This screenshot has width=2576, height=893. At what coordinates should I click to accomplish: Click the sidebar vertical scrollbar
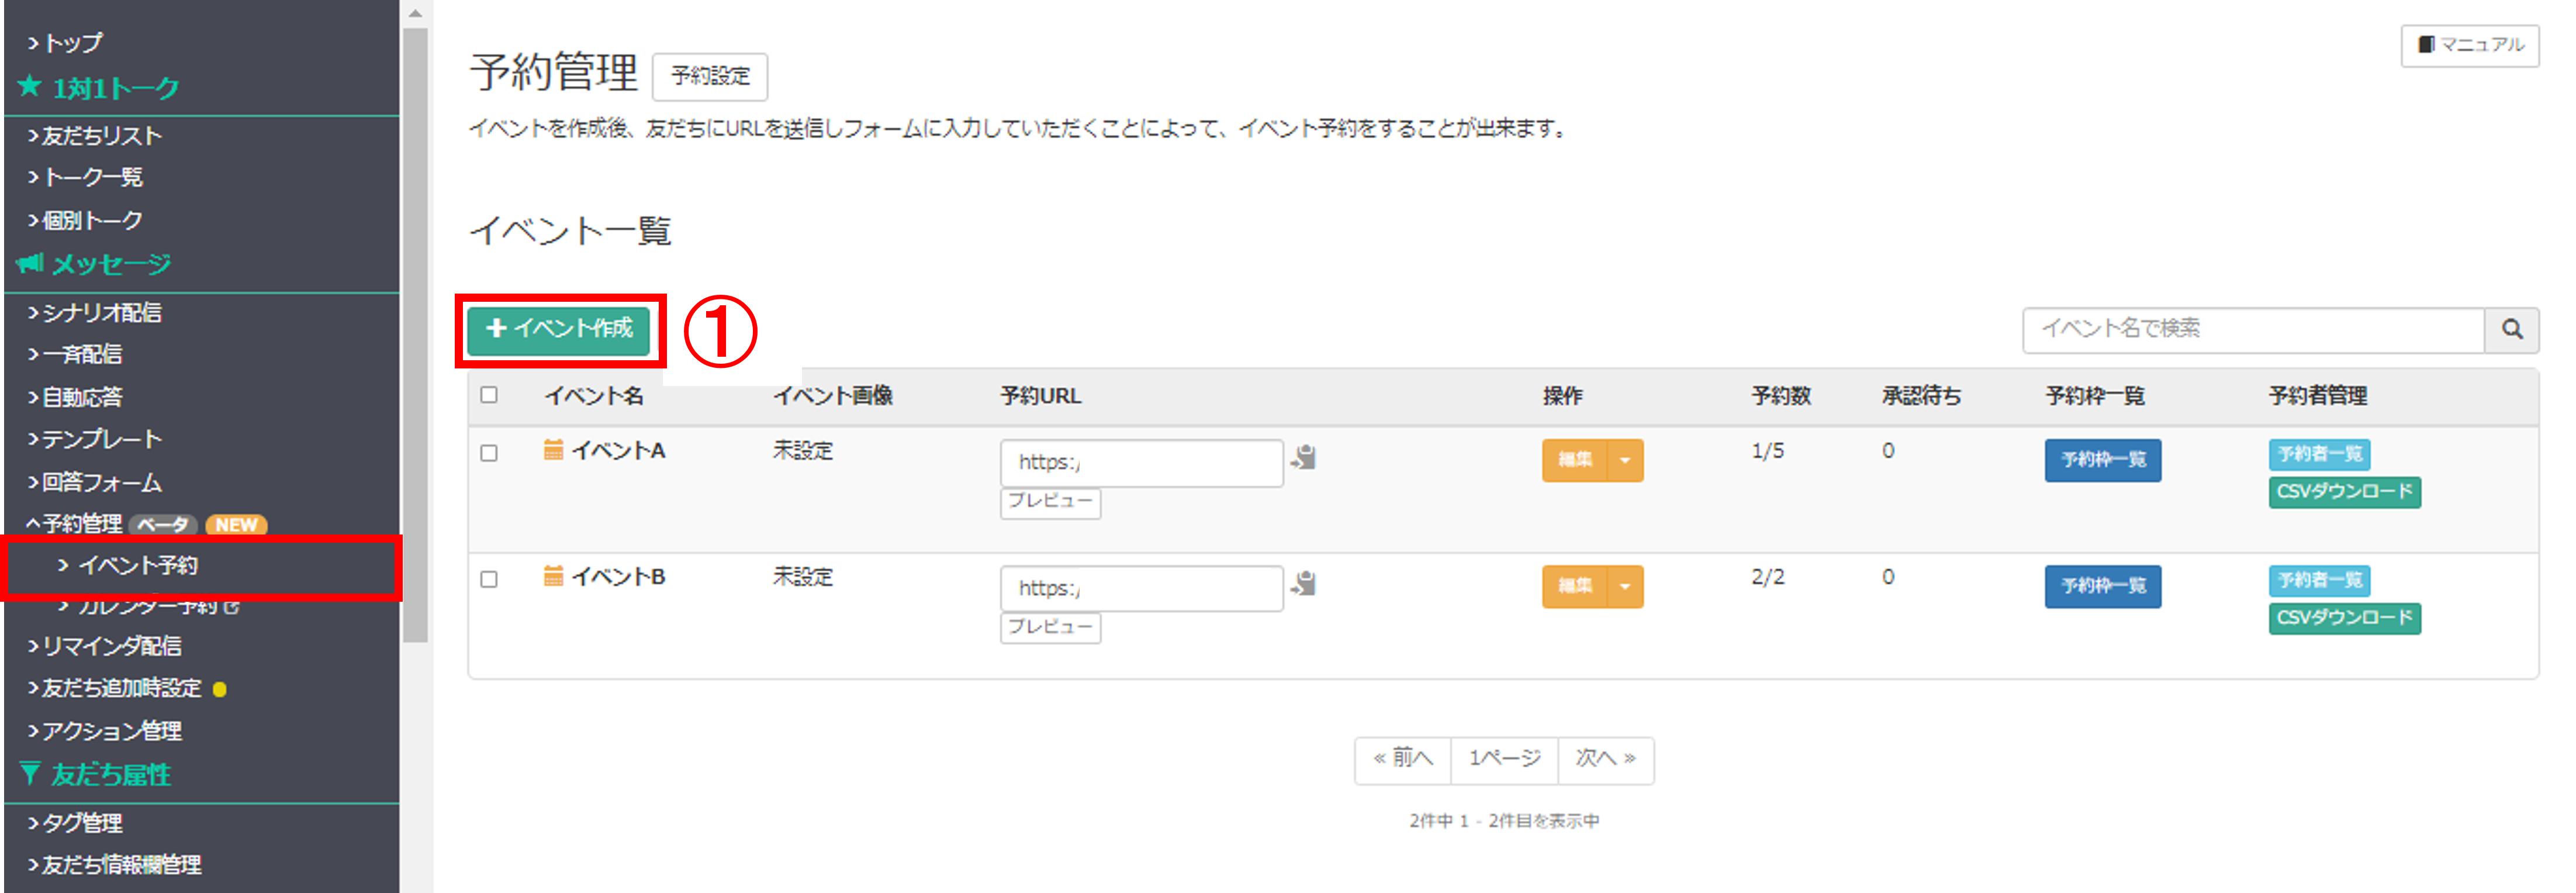click(x=415, y=336)
